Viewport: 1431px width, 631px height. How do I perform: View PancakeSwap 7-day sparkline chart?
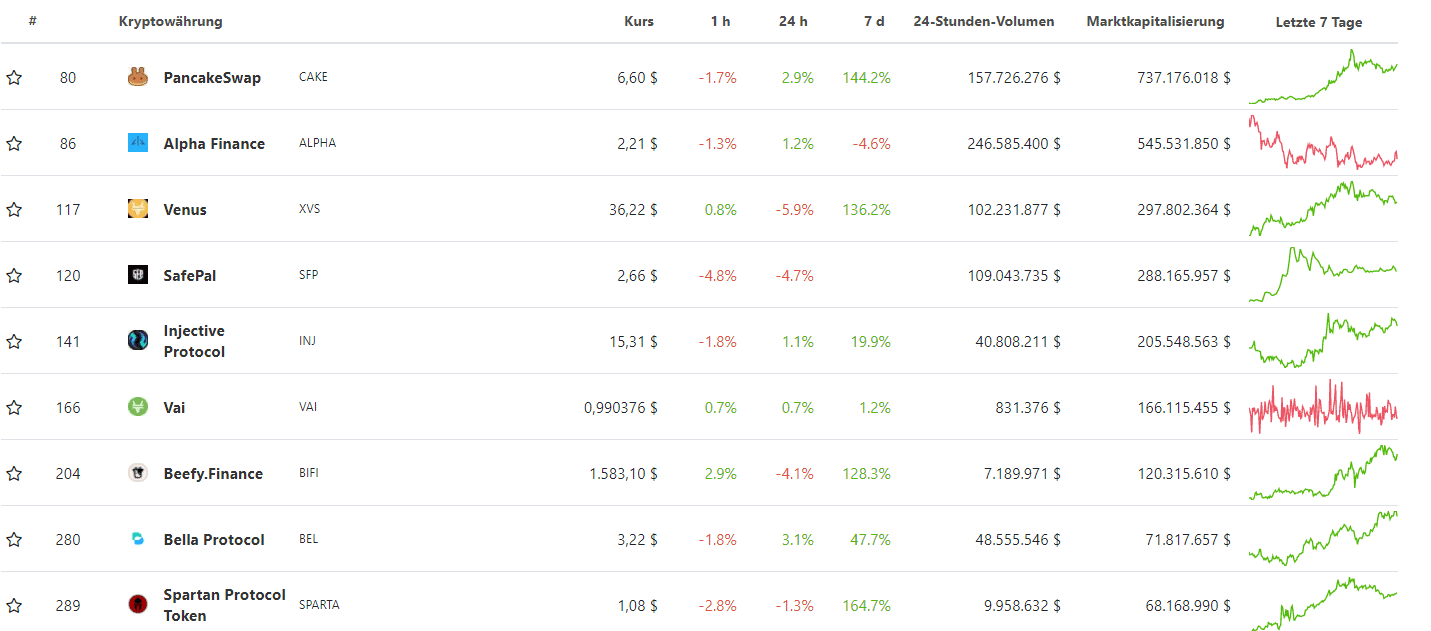(x=1323, y=77)
